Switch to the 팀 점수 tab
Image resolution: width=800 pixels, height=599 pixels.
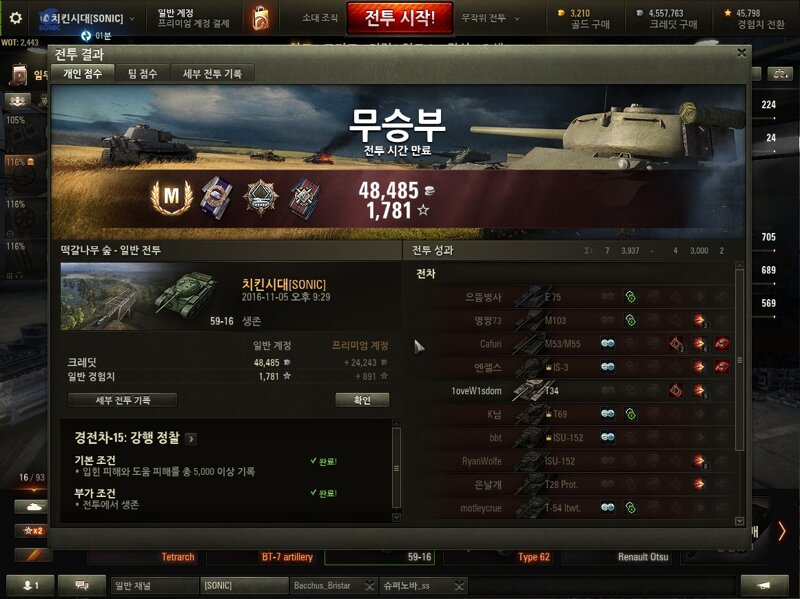142,74
